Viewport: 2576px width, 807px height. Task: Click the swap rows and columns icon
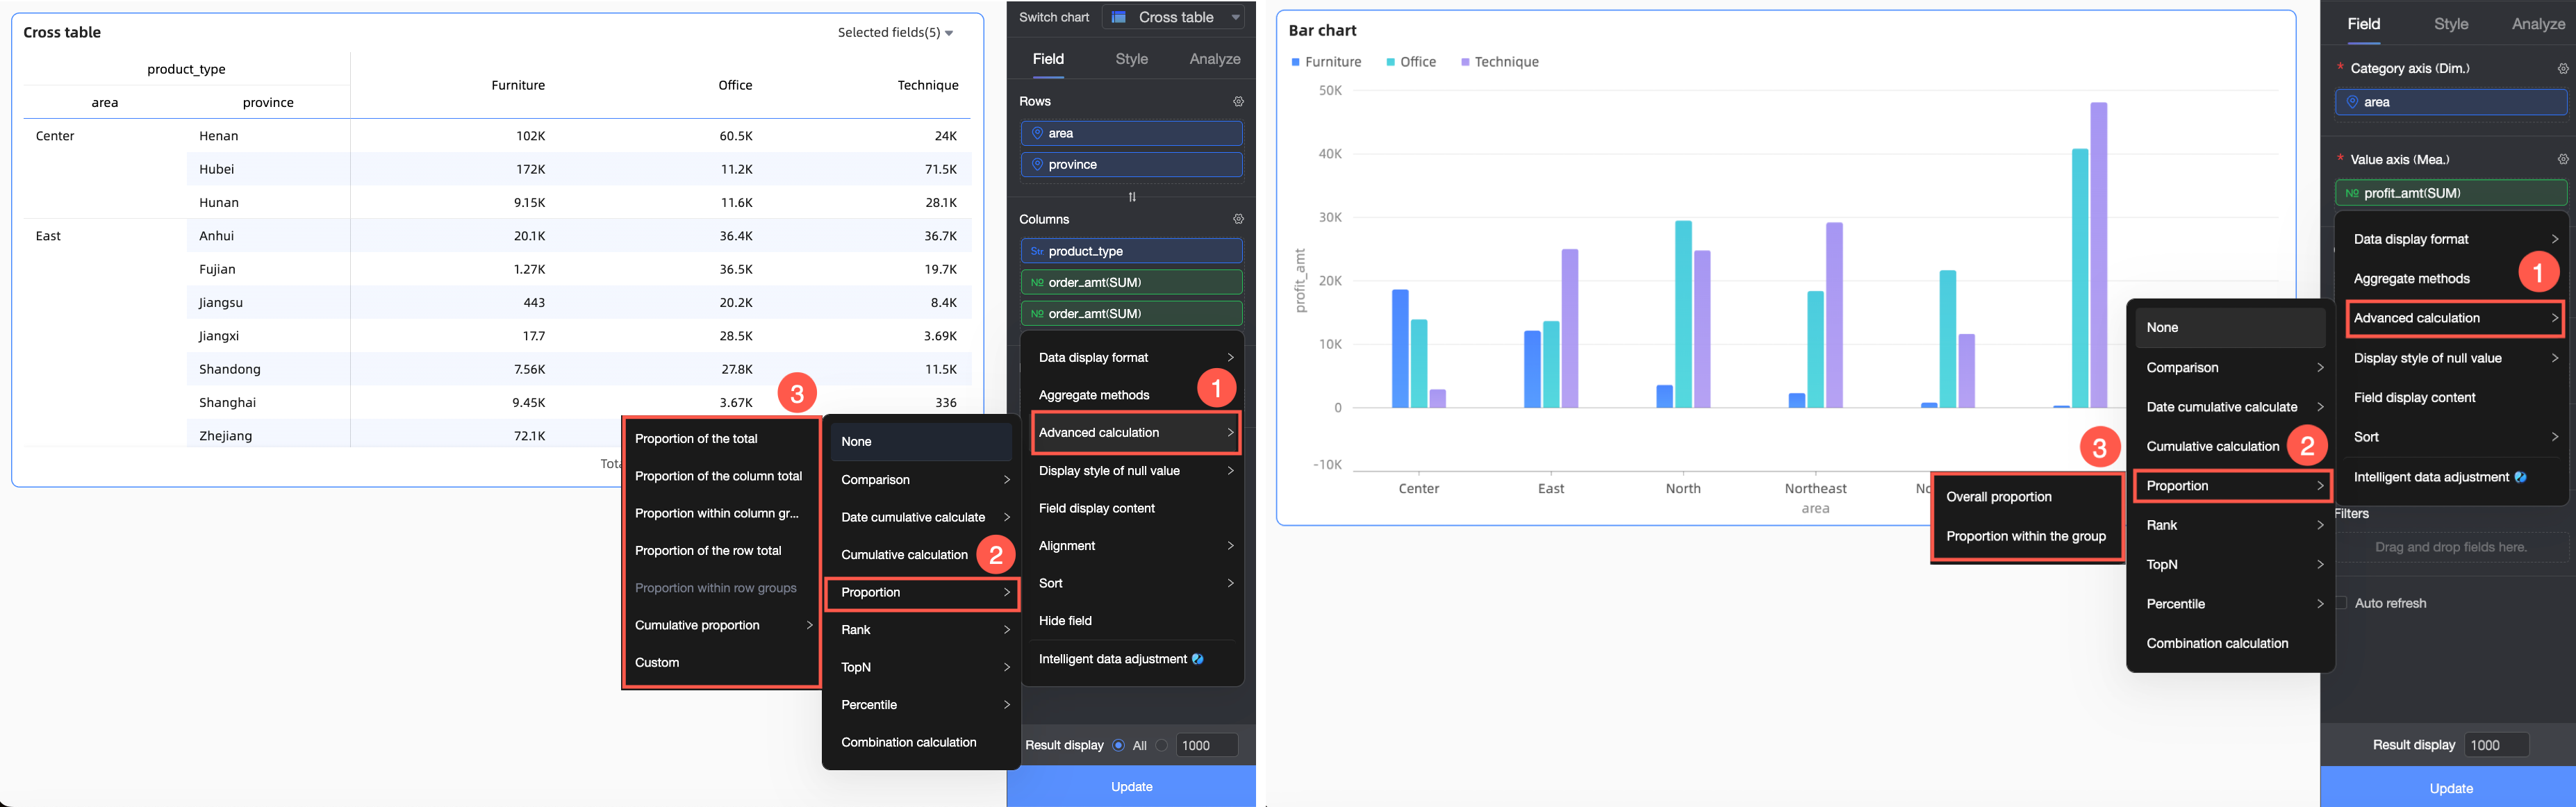(x=1132, y=197)
